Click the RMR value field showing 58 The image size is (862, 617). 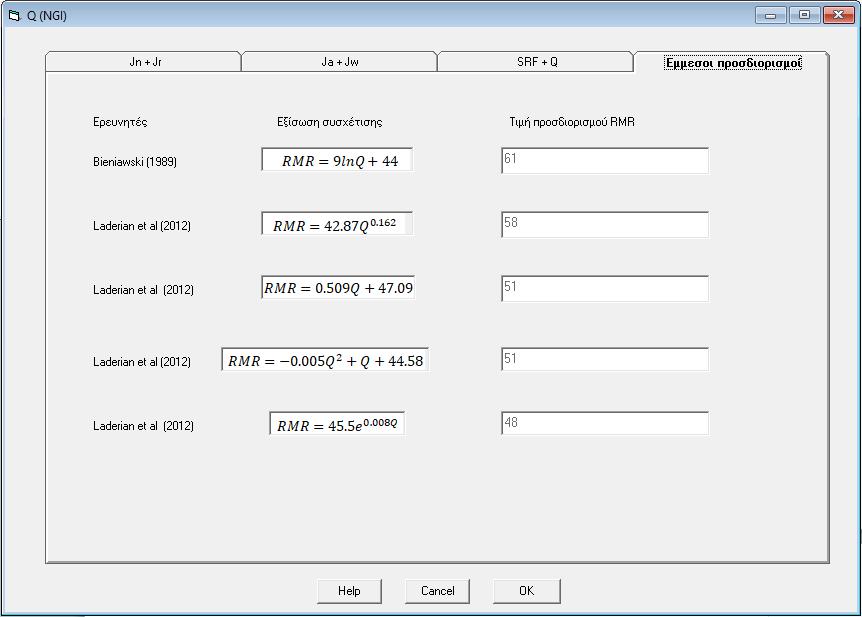point(605,224)
